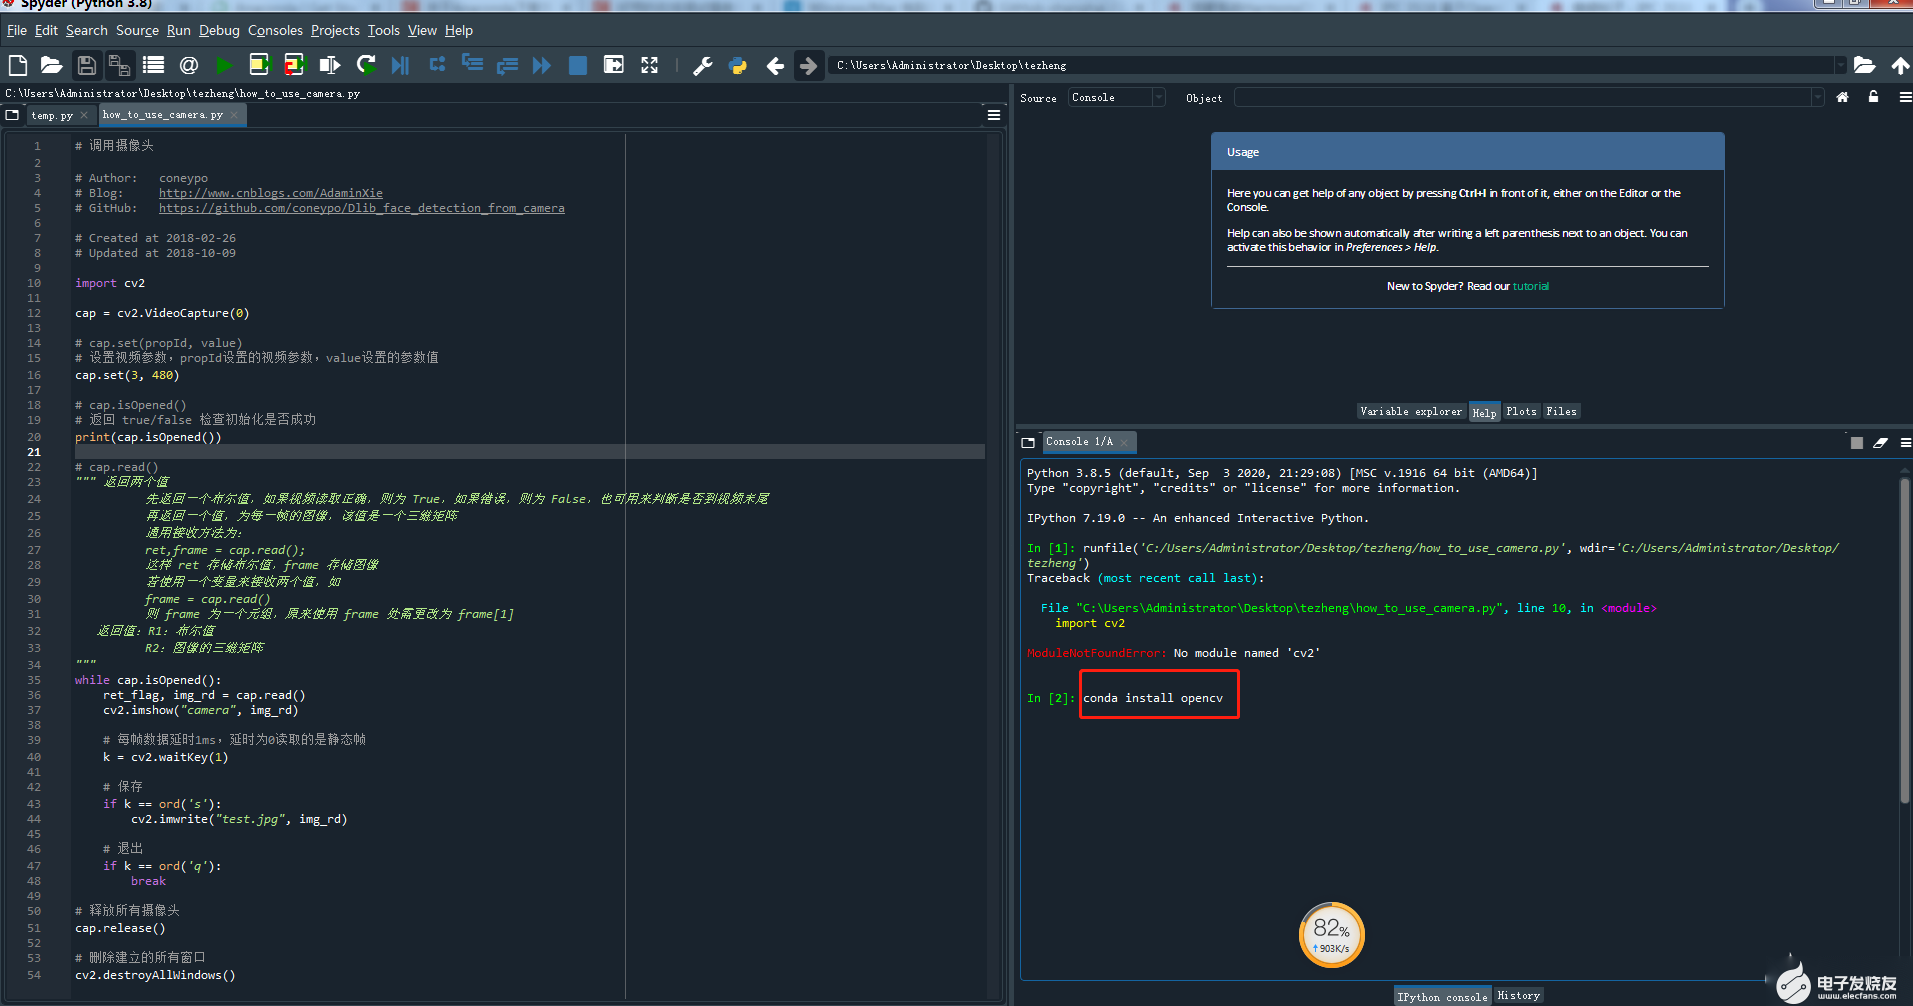Viewport: 1913px width, 1006px height.
Task: Open the Tools menu
Action: (383, 31)
